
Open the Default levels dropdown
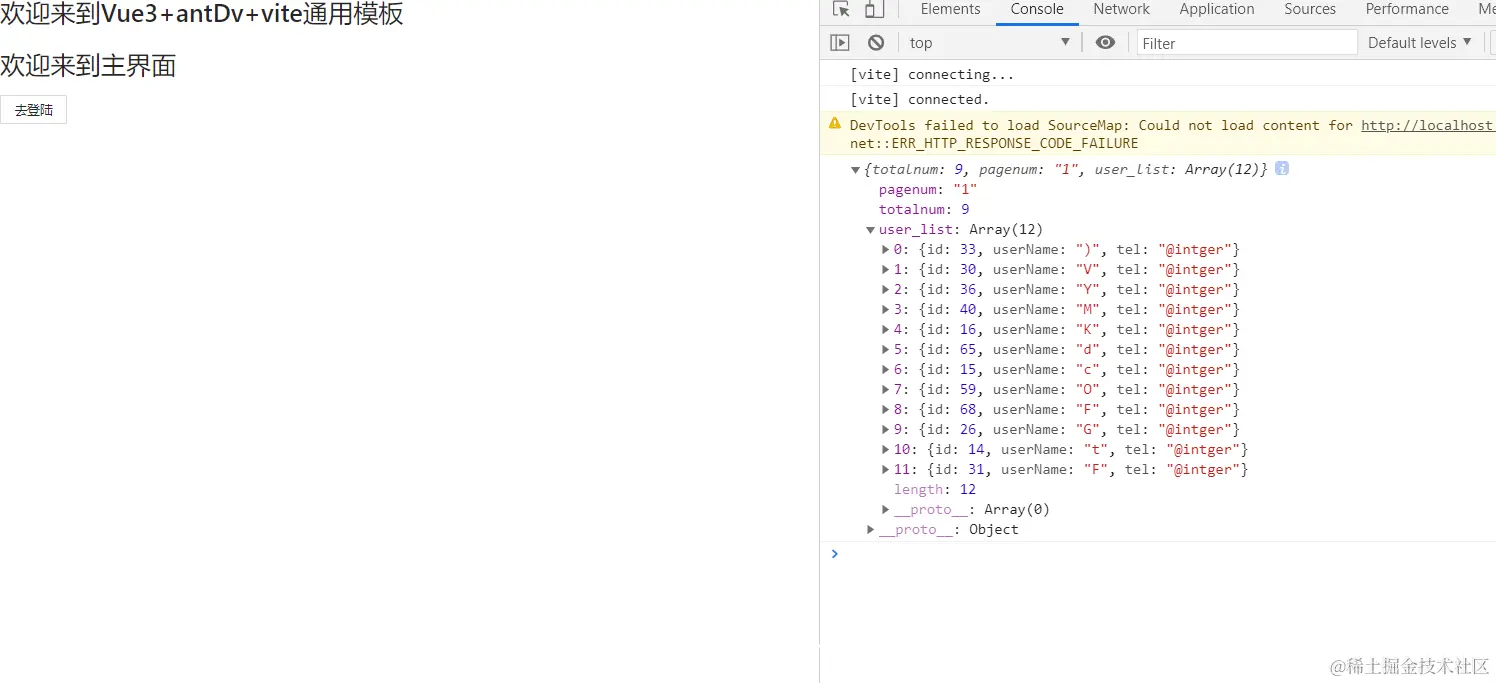pyautogui.click(x=1420, y=42)
